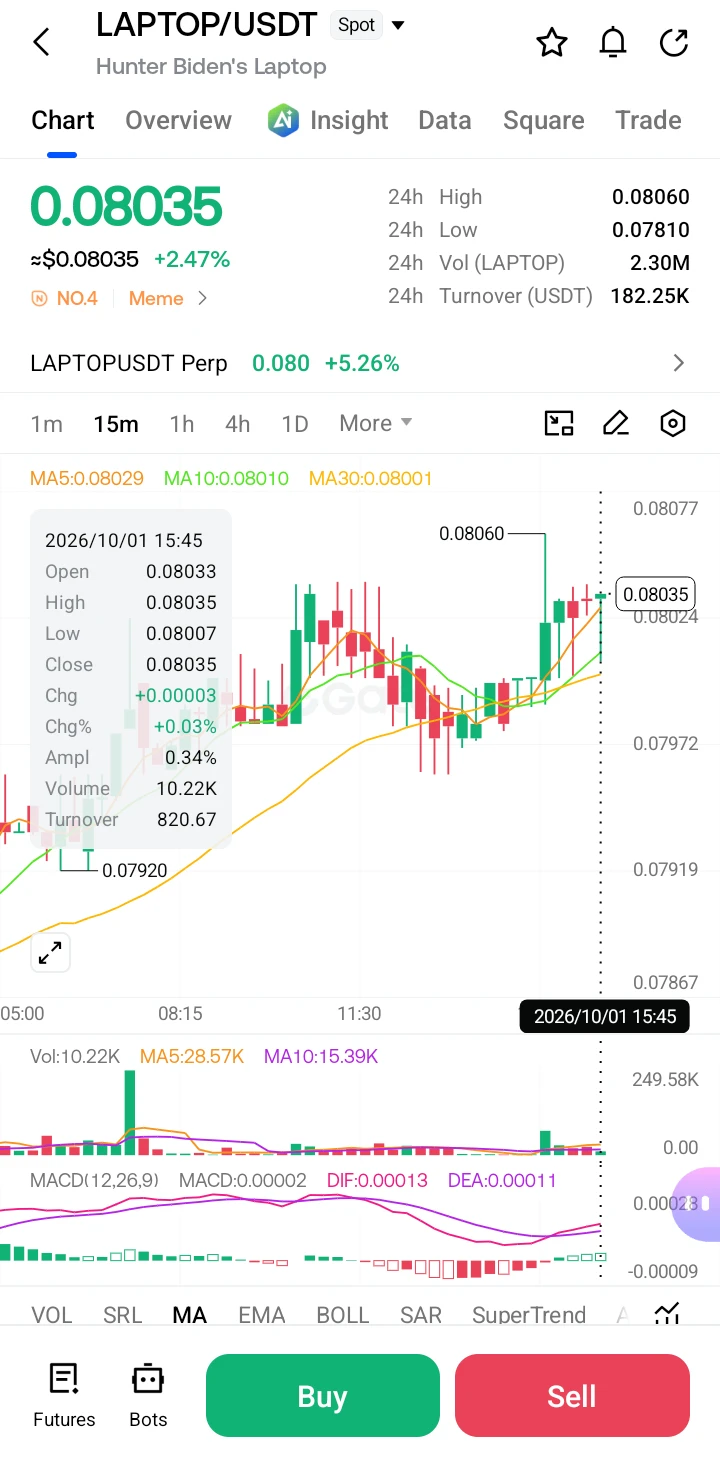This screenshot has height=1467, width=720.
Task: Open the Trade tab
Action: 648,121
